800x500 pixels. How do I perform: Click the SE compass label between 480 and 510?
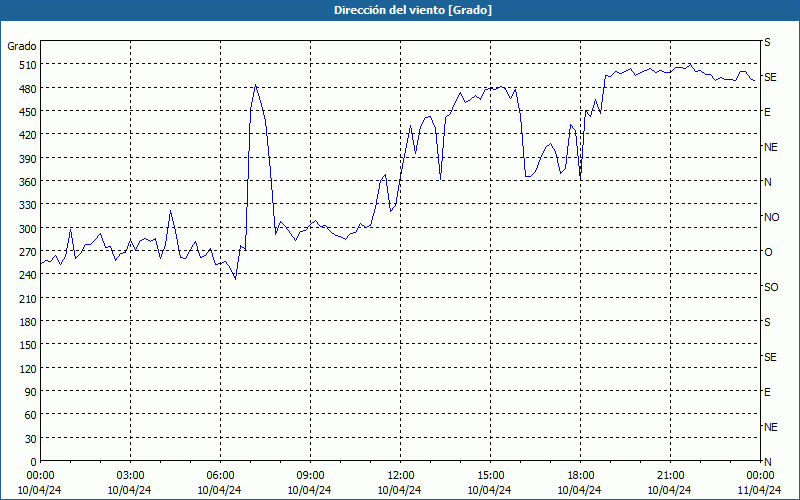(x=770, y=77)
